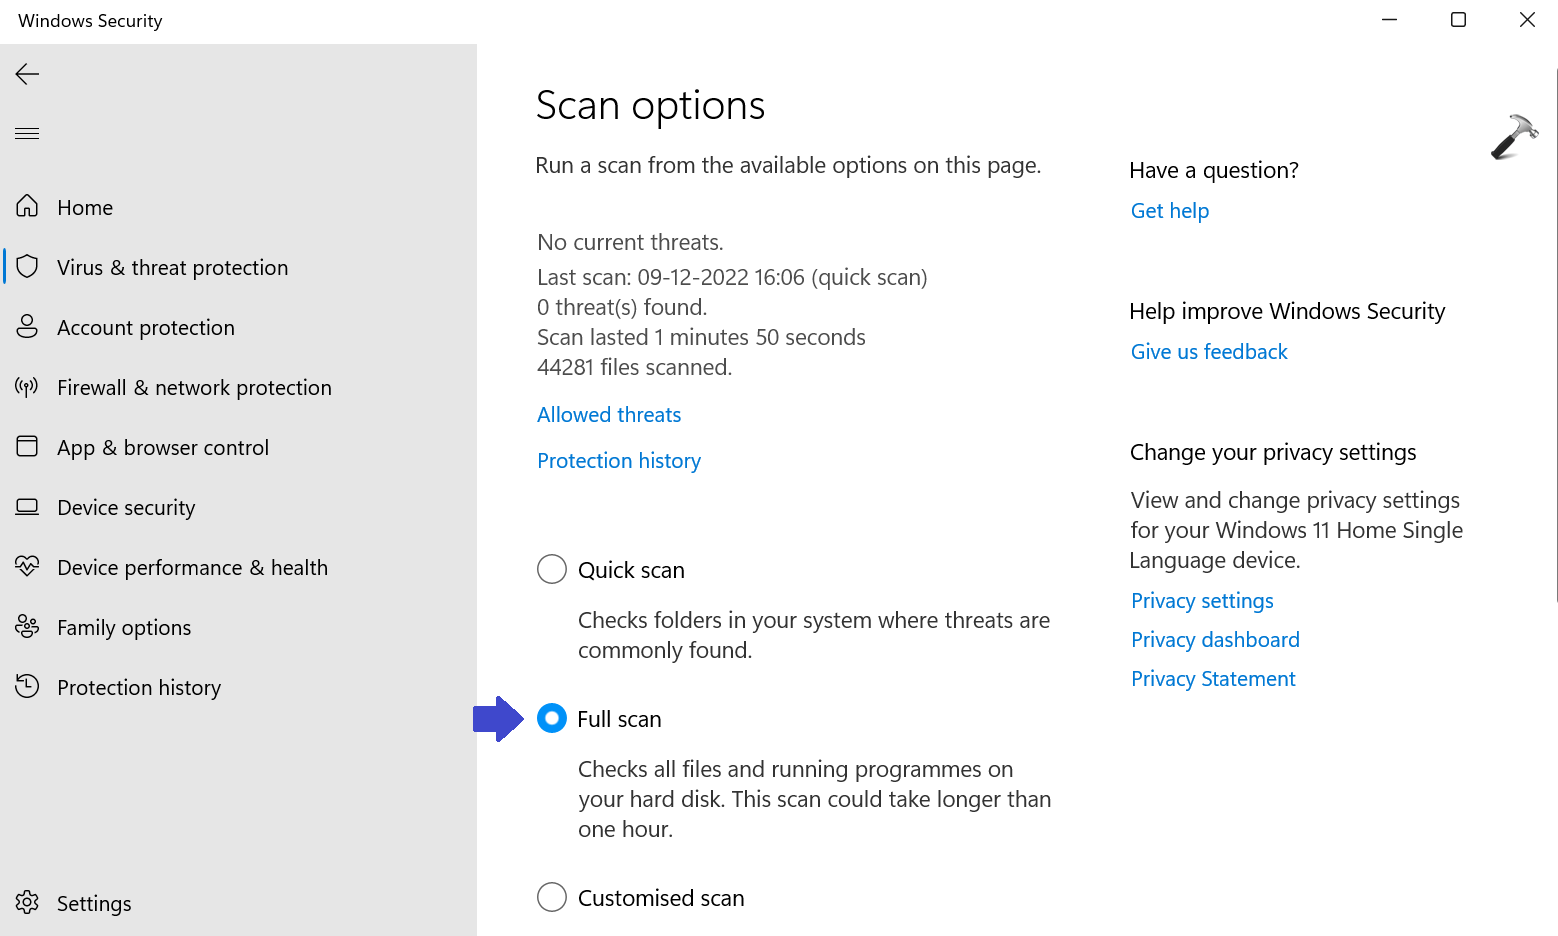
Task: Click the back arrow icon
Action: (x=27, y=74)
